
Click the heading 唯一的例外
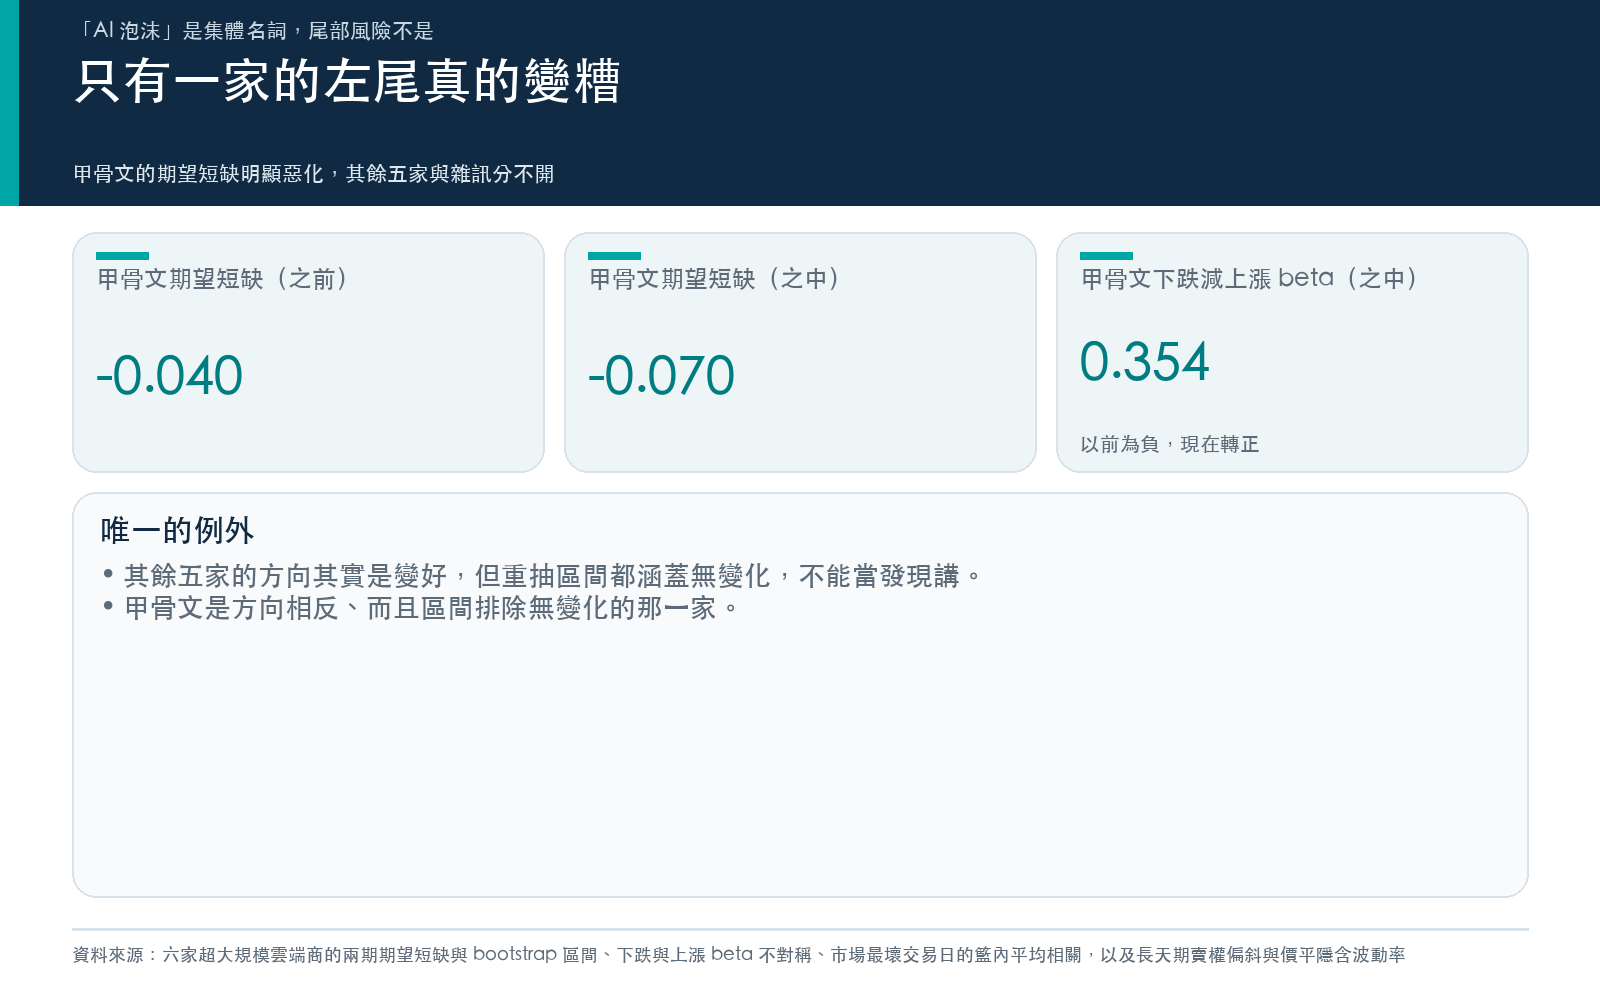(177, 530)
